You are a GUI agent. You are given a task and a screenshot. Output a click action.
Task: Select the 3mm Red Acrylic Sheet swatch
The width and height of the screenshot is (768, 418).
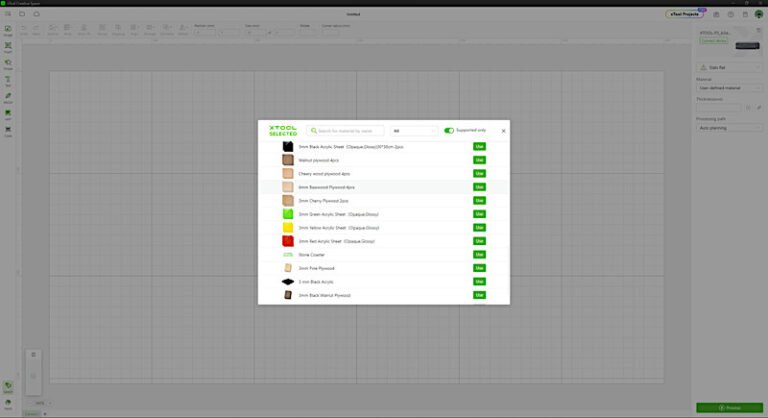(288, 241)
